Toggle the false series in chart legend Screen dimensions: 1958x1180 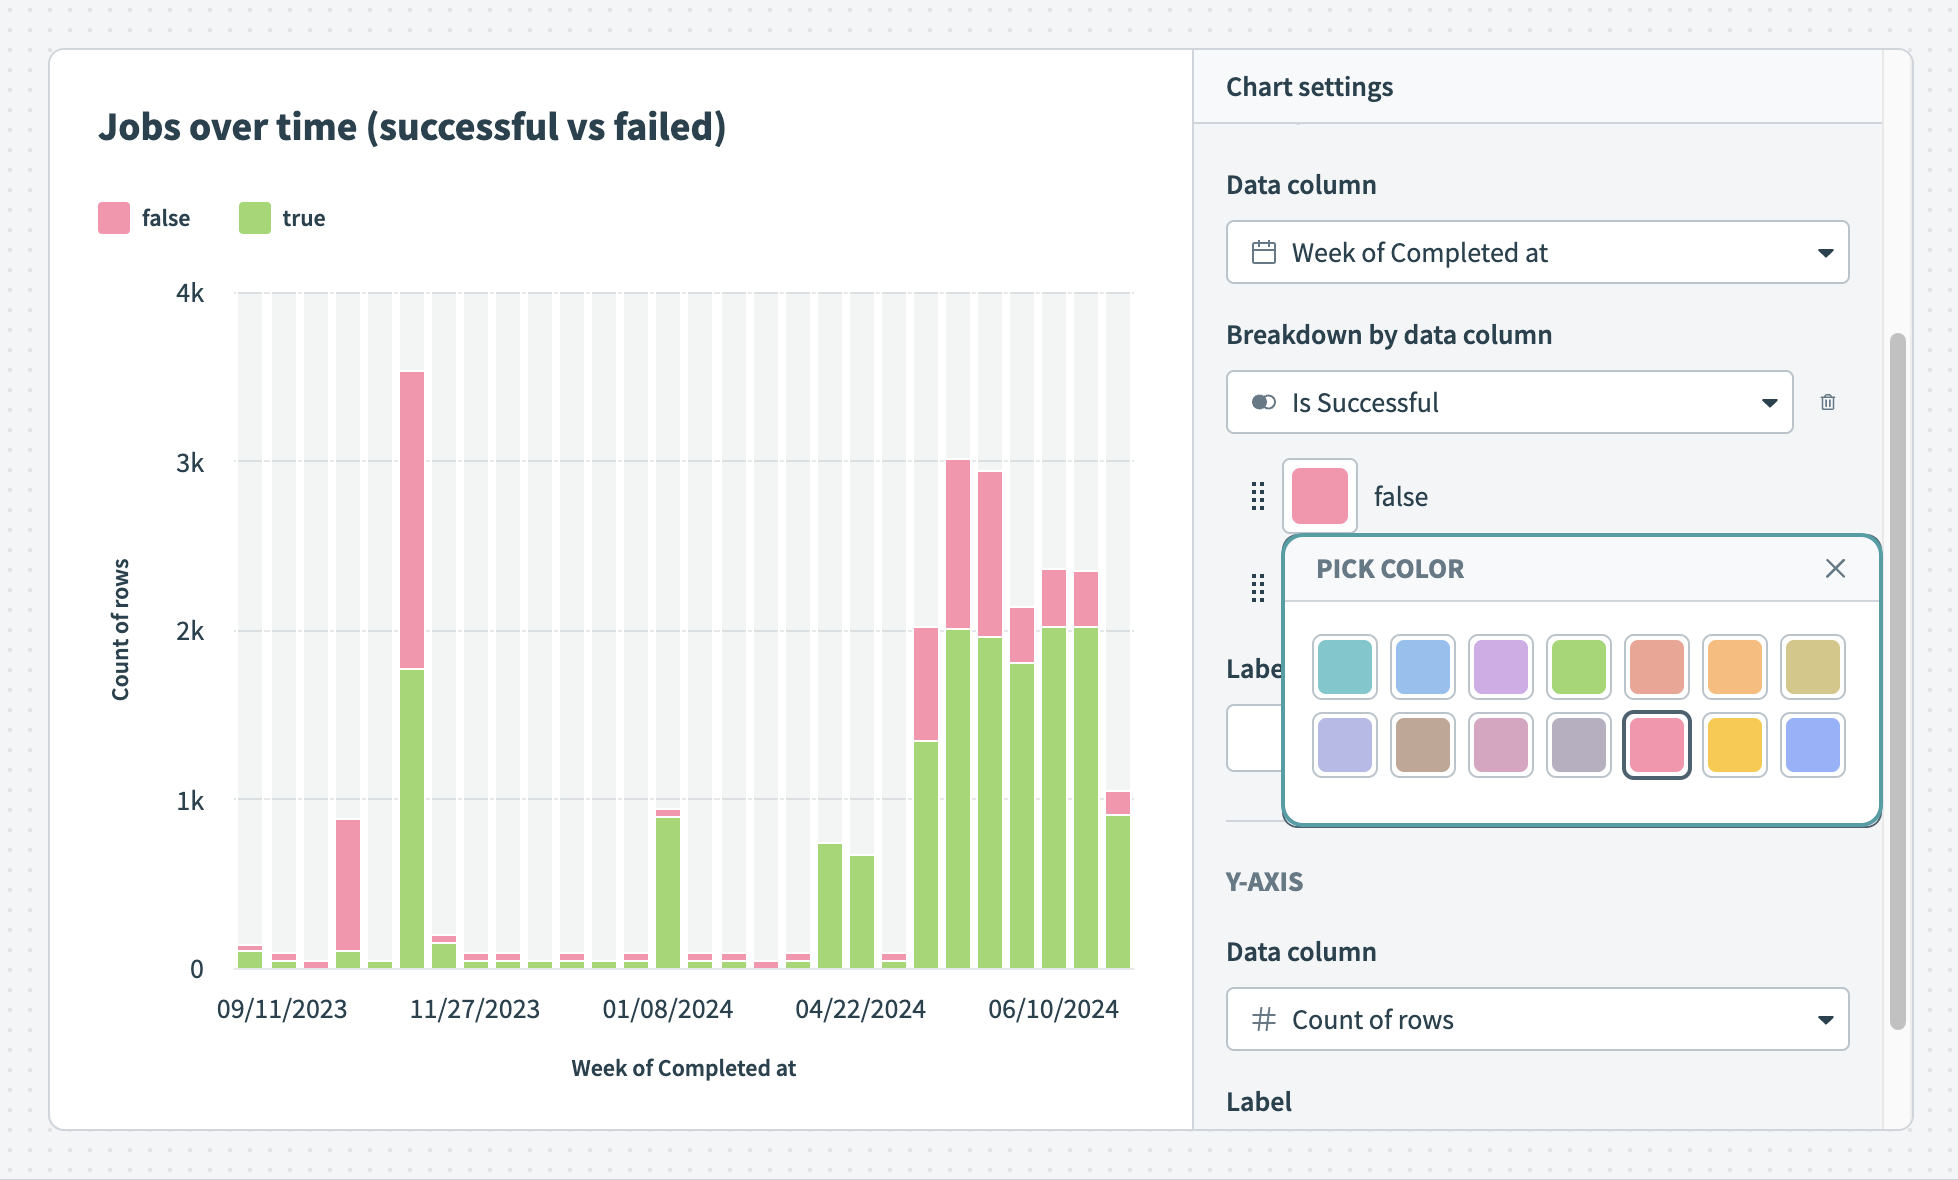[x=144, y=218]
